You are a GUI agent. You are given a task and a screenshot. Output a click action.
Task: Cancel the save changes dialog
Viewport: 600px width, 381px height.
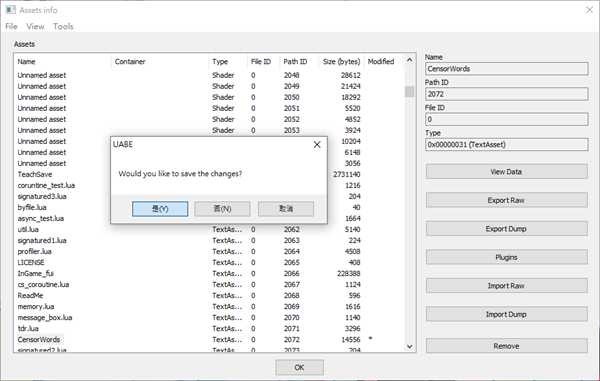click(286, 209)
